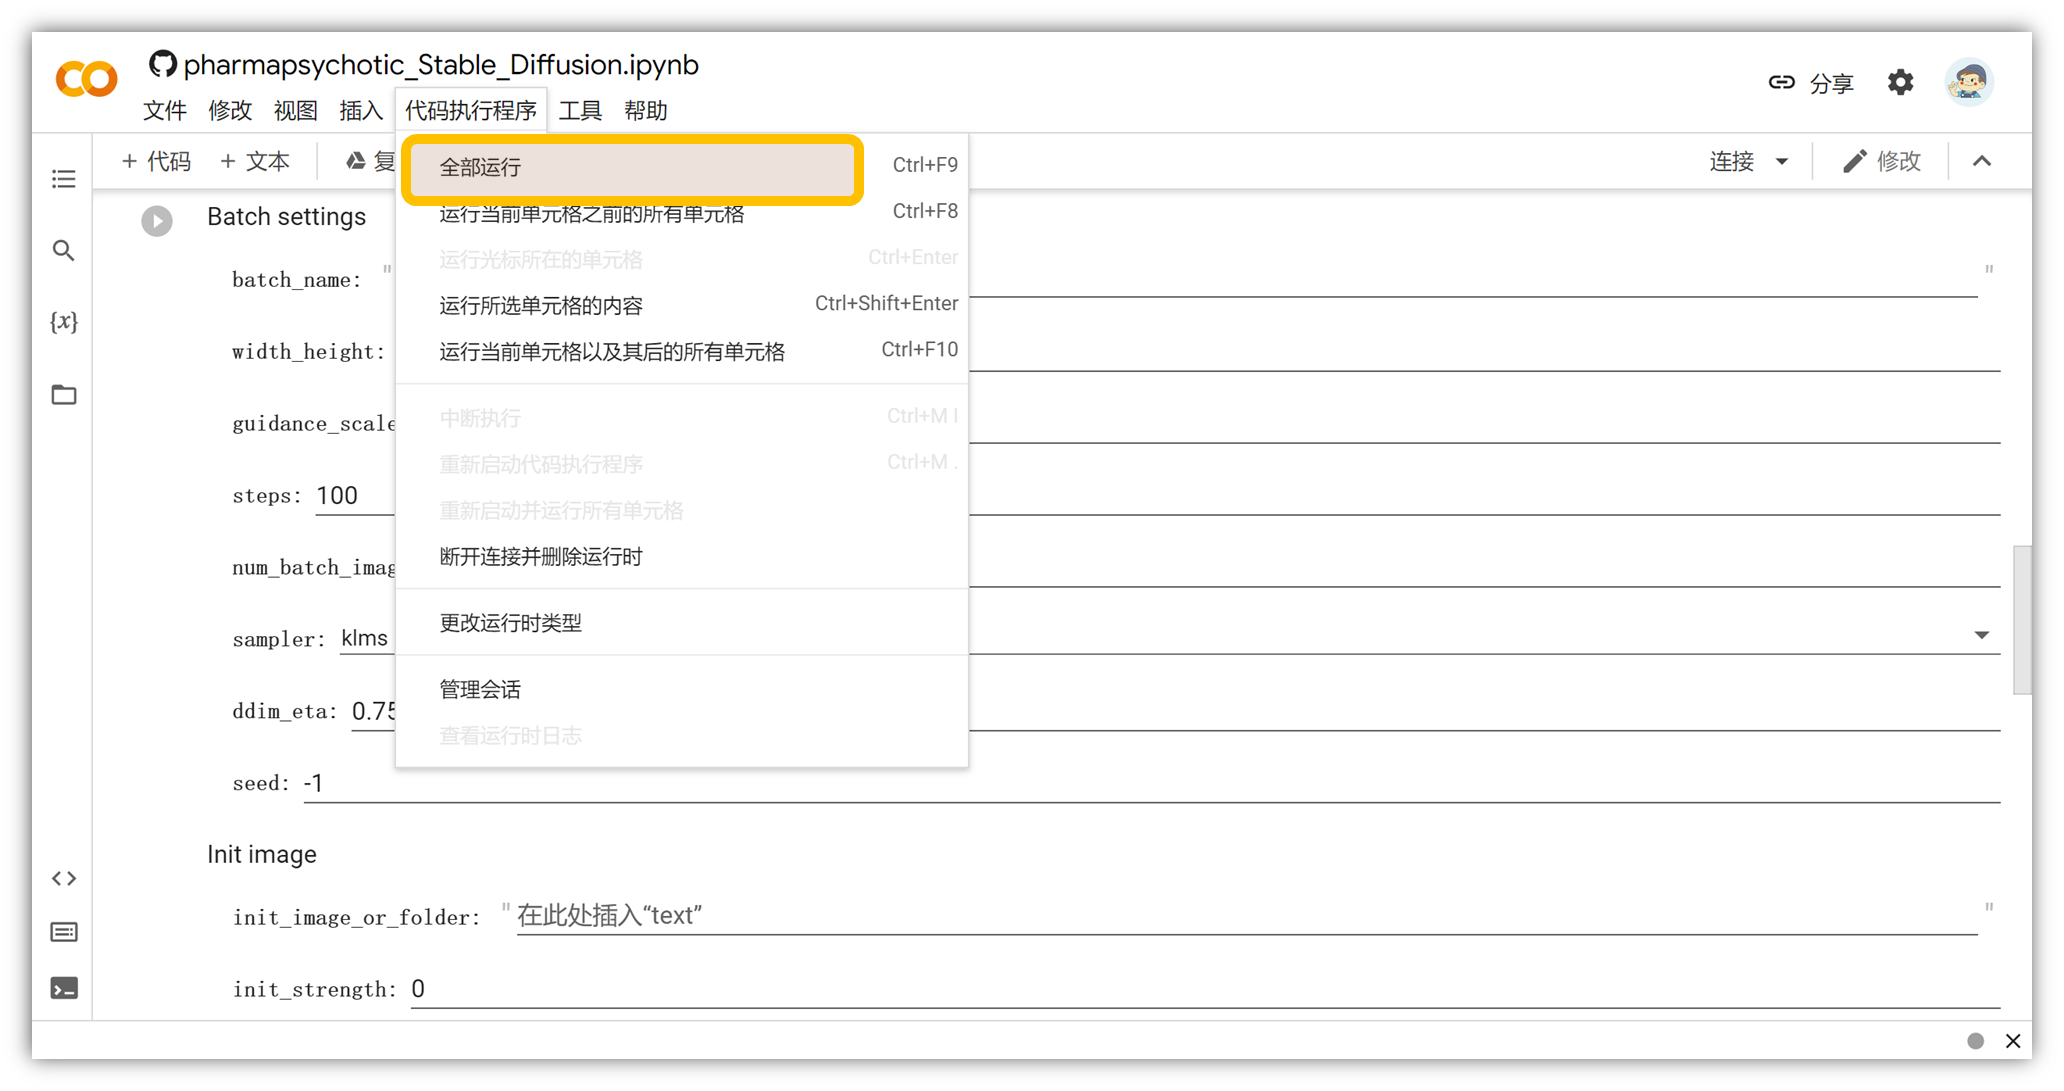
Task: Select 运行当前单元格以及其后的所有单元格
Action: (x=612, y=351)
